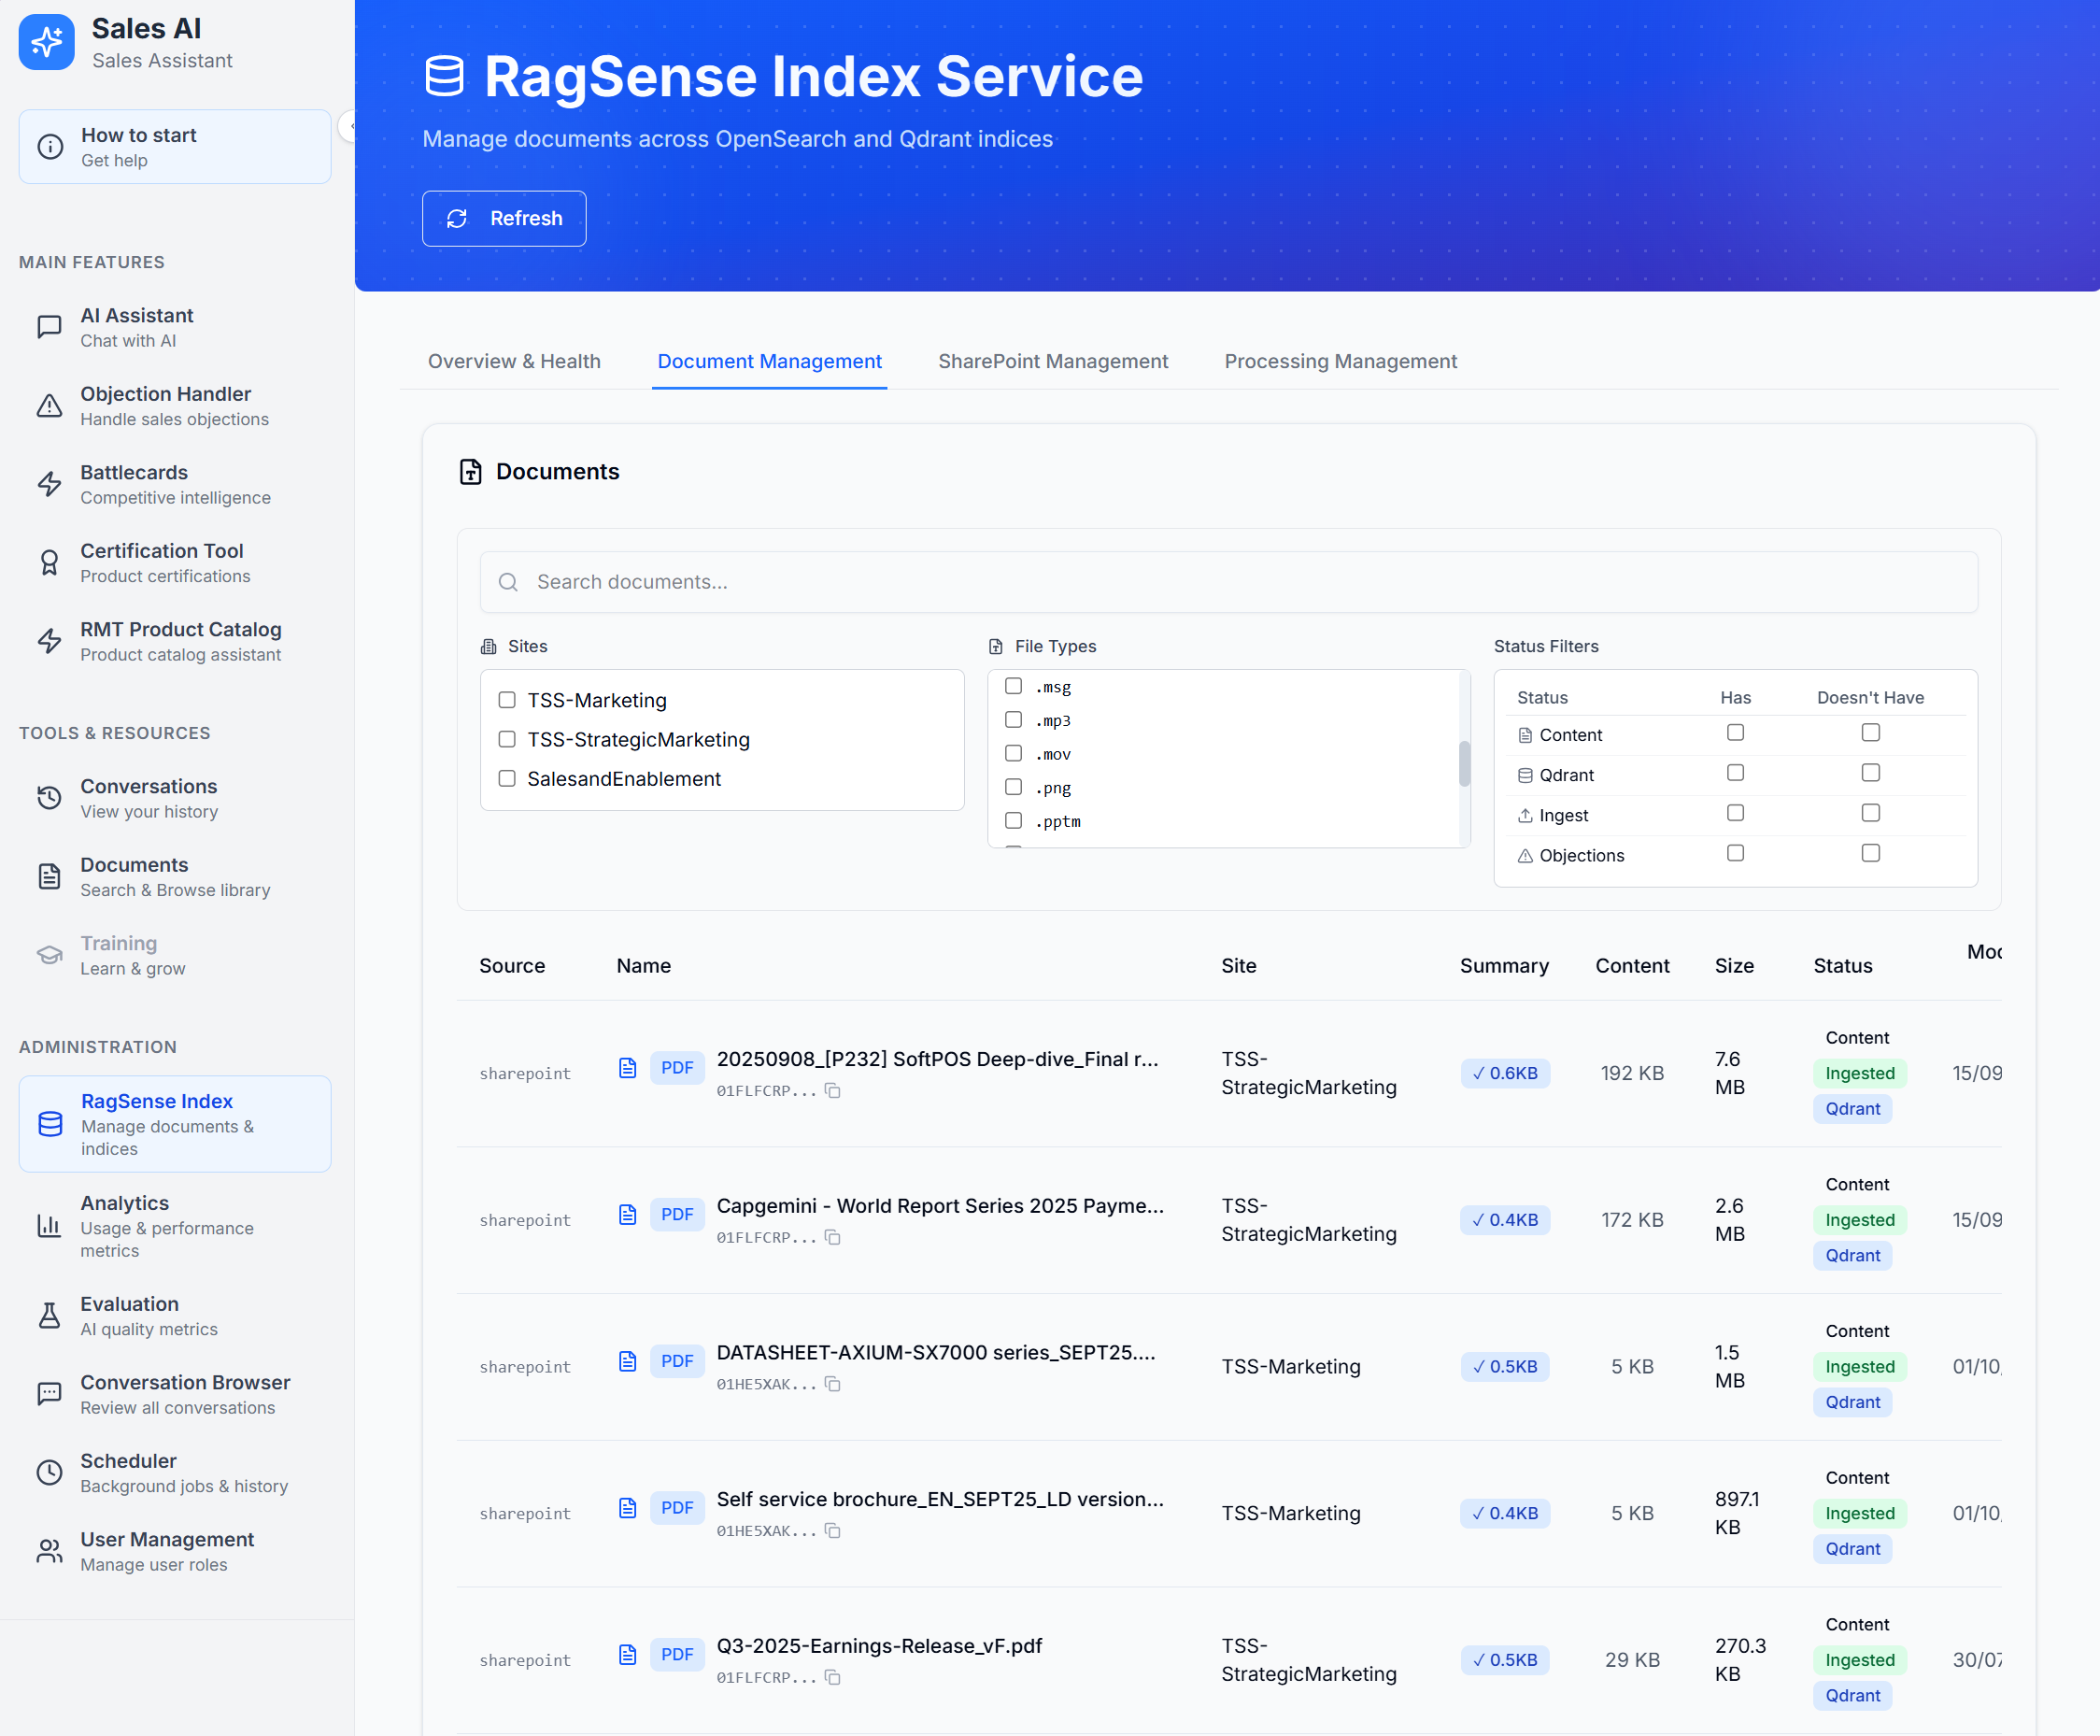
Task: Click the Battlecards lightning icon
Action: click(49, 484)
